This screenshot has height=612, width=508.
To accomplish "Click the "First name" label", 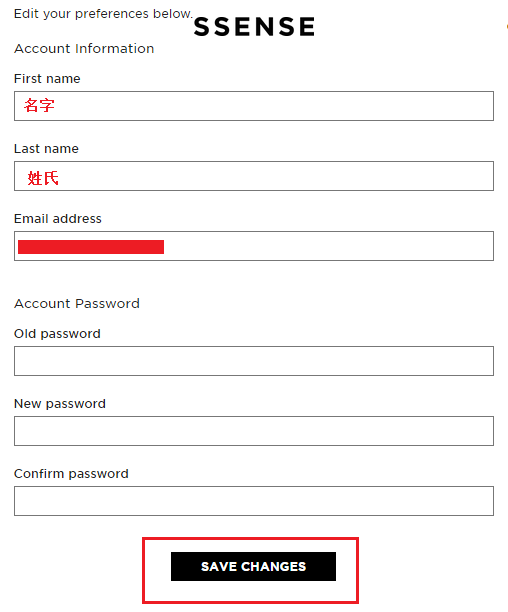I will [x=47, y=78].
